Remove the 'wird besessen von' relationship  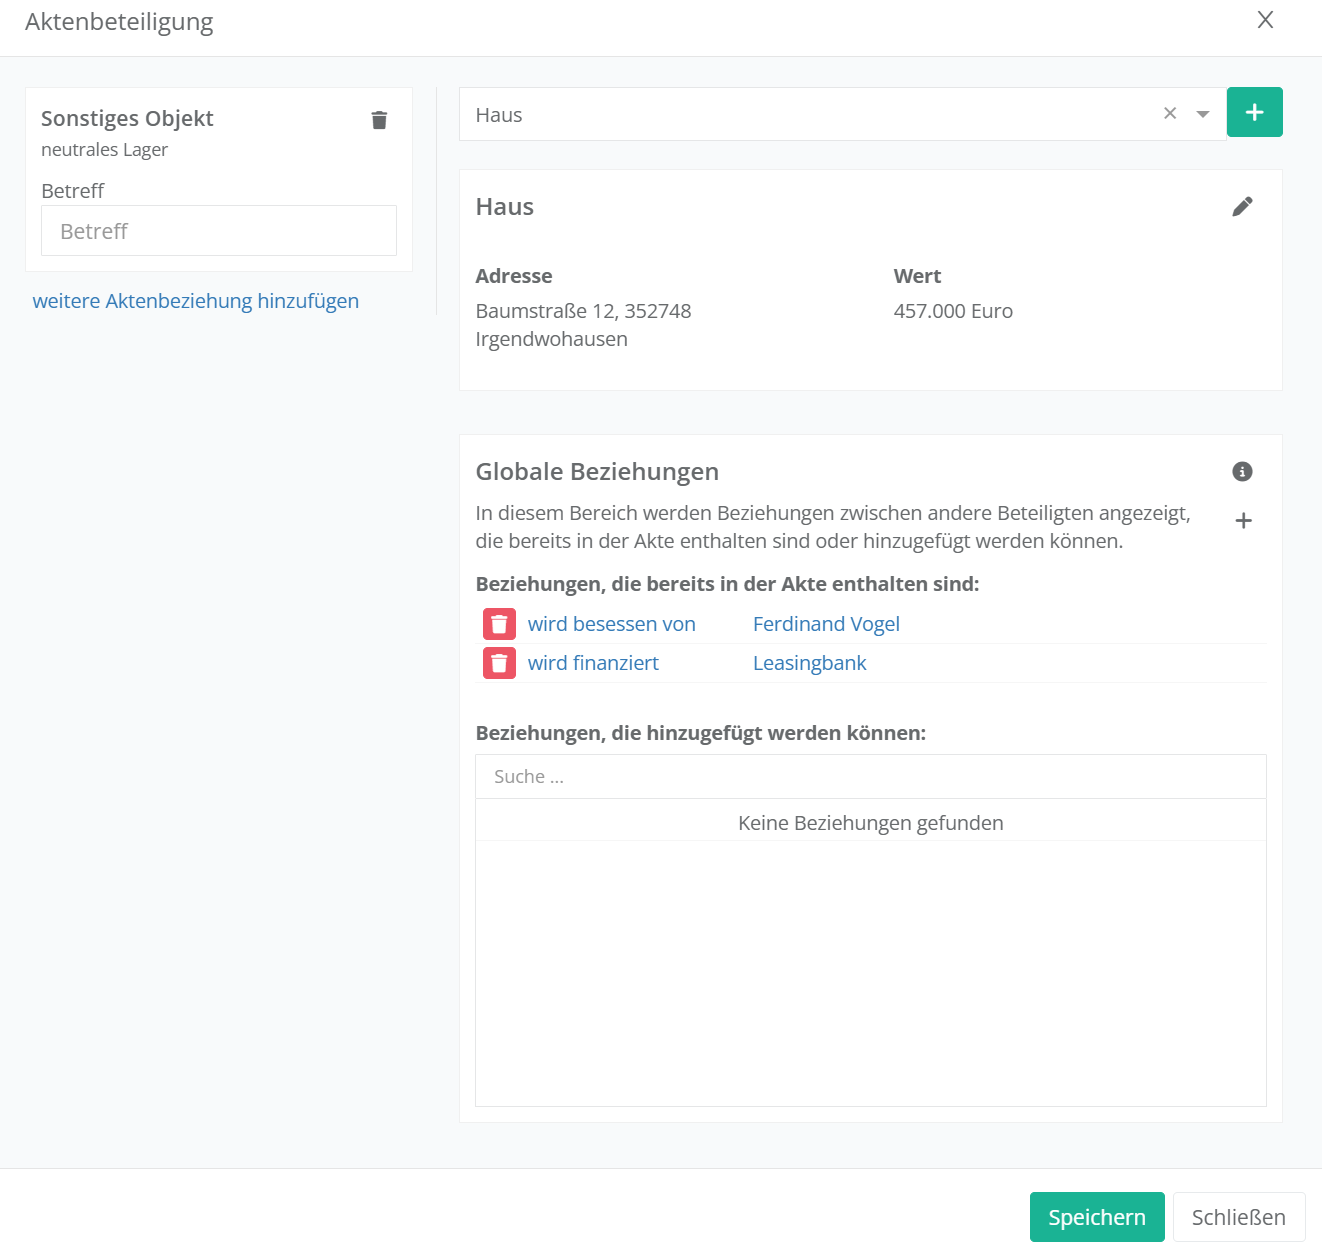[x=499, y=624]
